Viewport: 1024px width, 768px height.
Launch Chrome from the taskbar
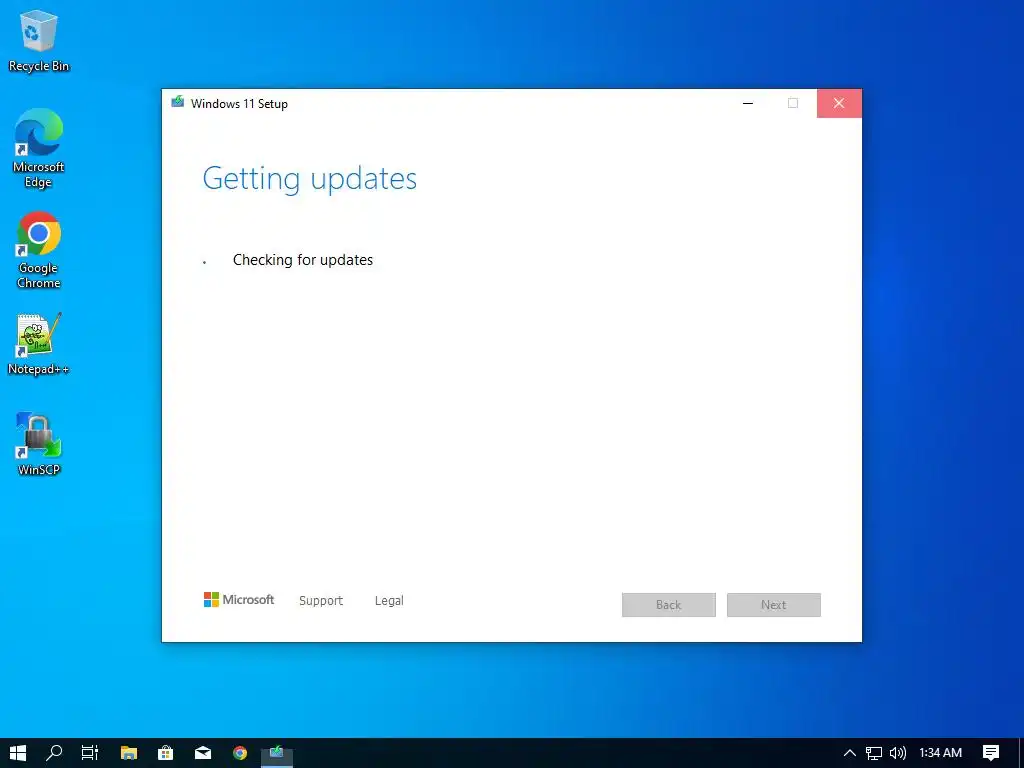pos(240,753)
